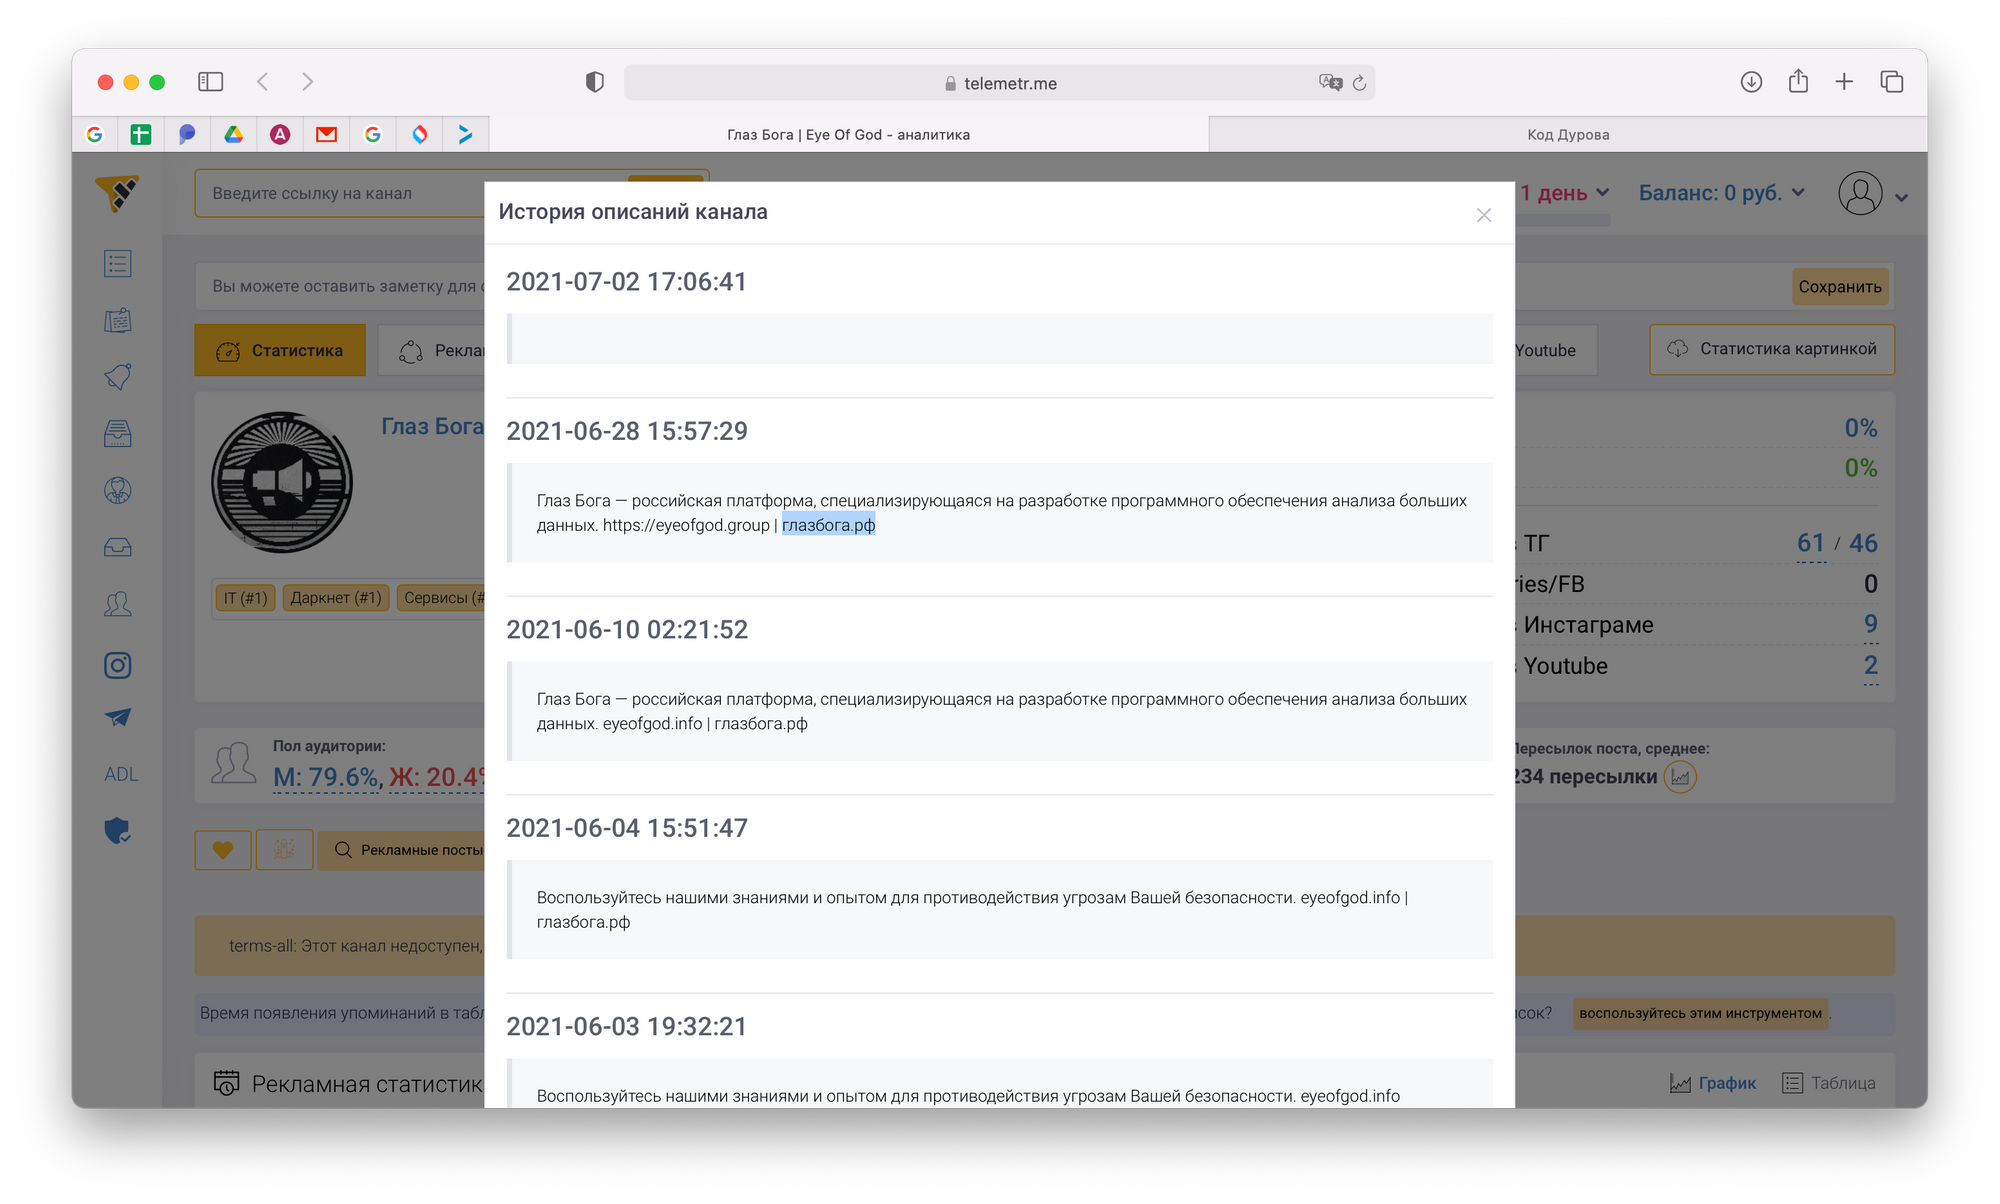This screenshot has width=2000, height=1204.
Task: Click the Instagram mentions count 9
Action: click(x=1871, y=624)
